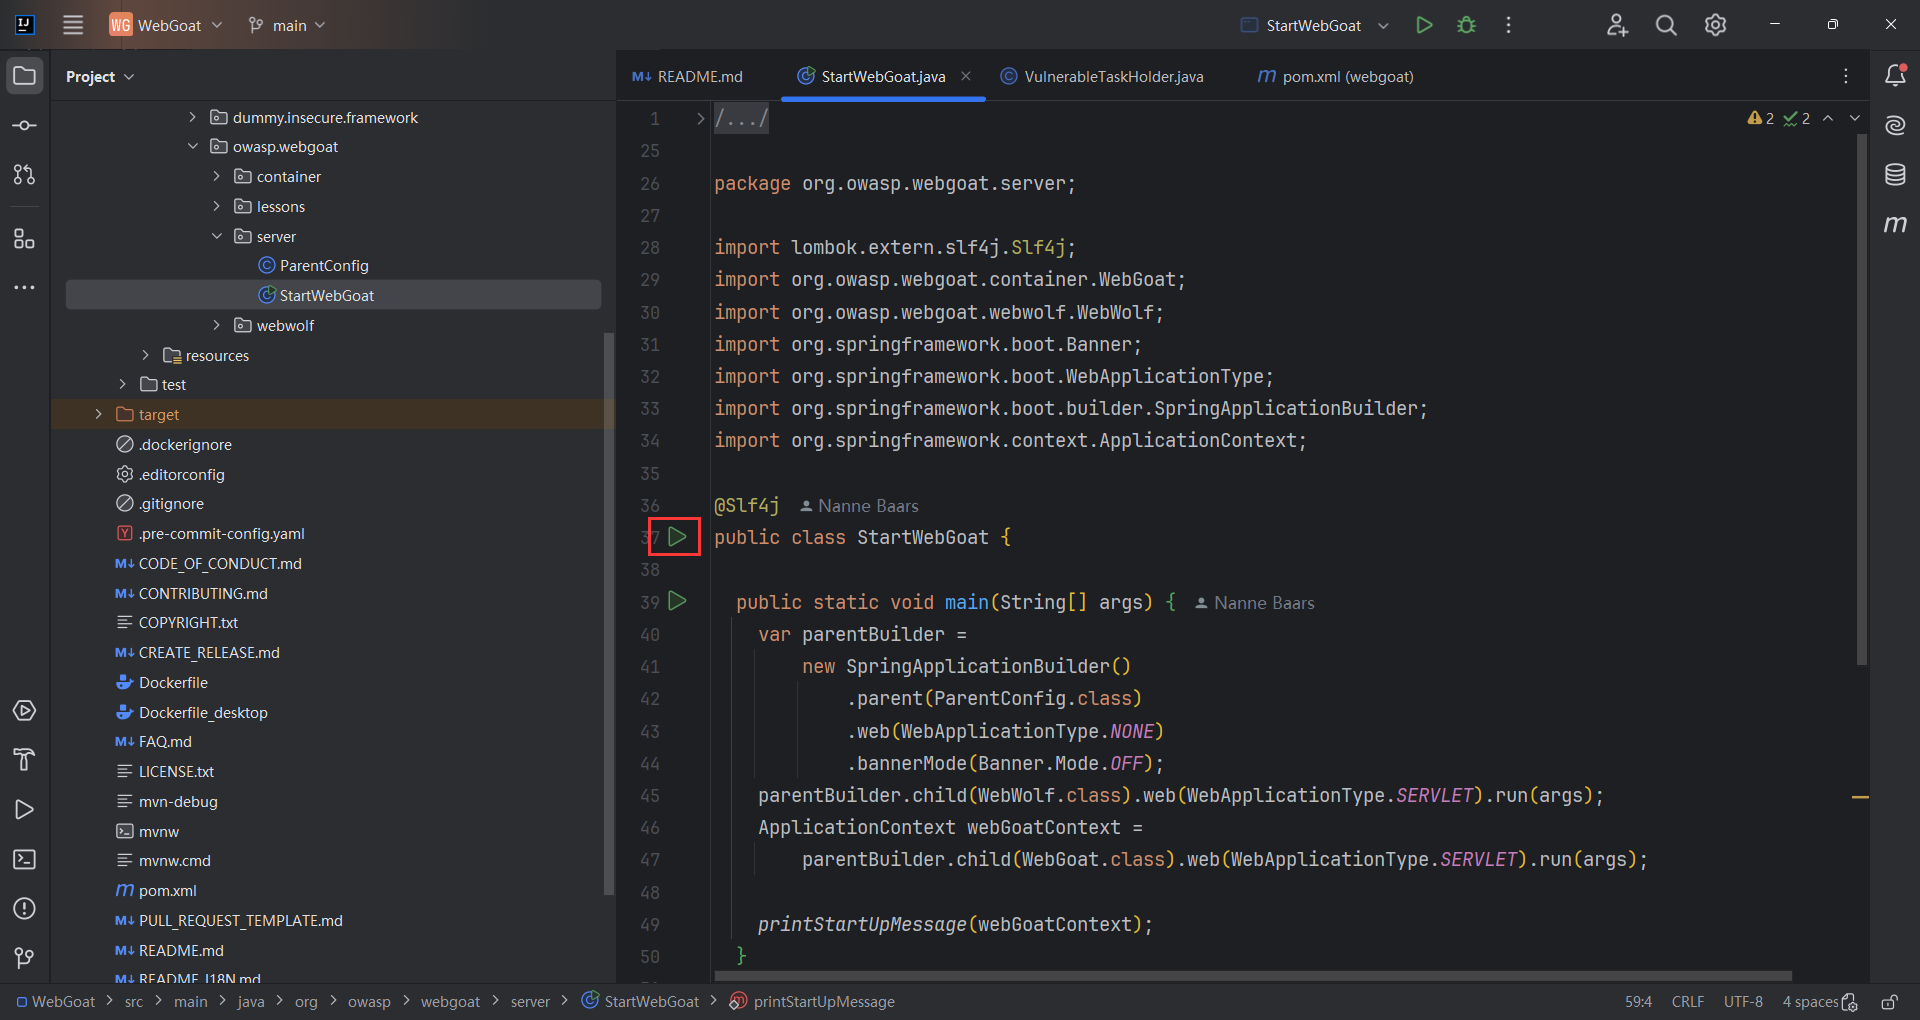Viewport: 1920px width, 1020px height.
Task: Switch to VulnerableTaskHolder.java tab
Action: point(1102,77)
